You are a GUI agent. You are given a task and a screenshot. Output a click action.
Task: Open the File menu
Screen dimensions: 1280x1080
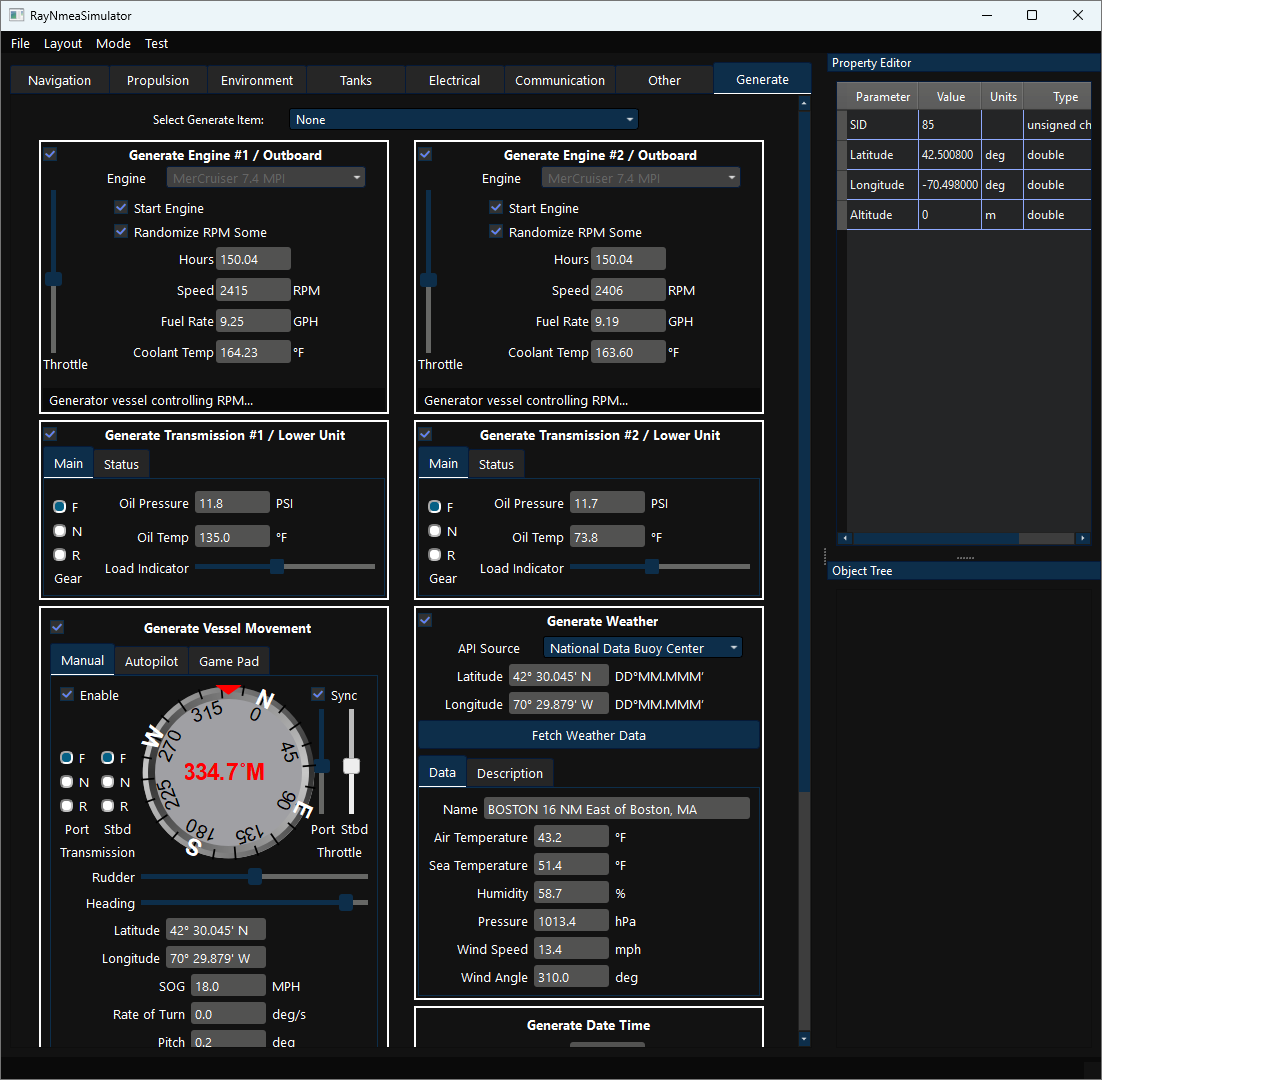pyautogui.click(x=20, y=43)
